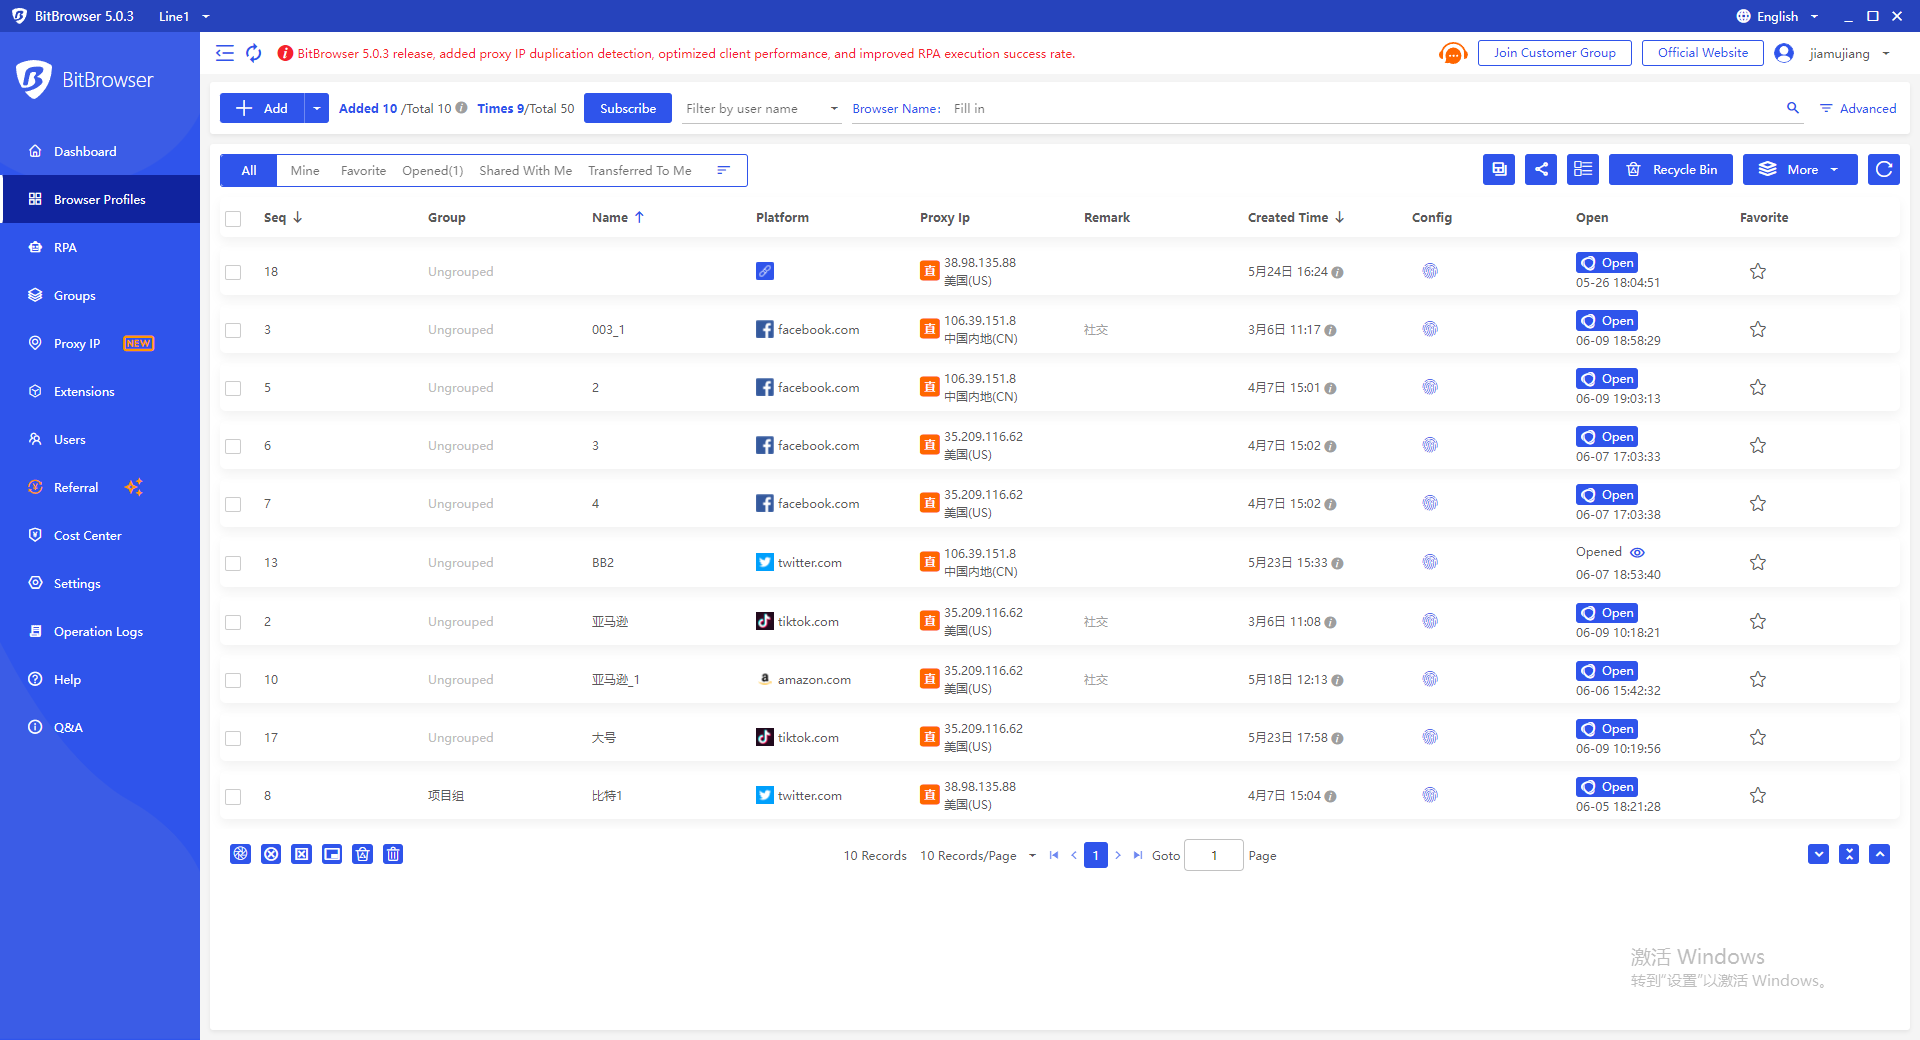Click the fingerprint config icon for profile BB2
Image resolution: width=1920 pixels, height=1040 pixels.
click(x=1430, y=562)
